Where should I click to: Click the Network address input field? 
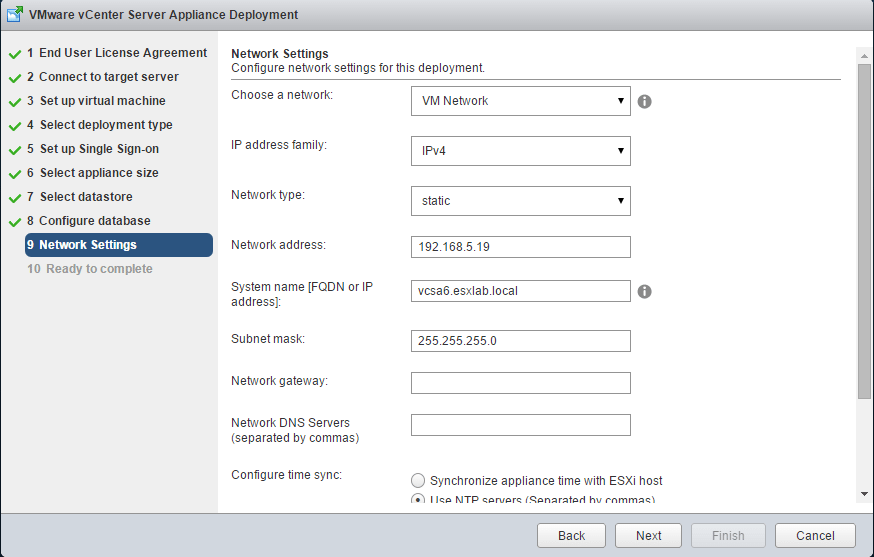click(521, 247)
